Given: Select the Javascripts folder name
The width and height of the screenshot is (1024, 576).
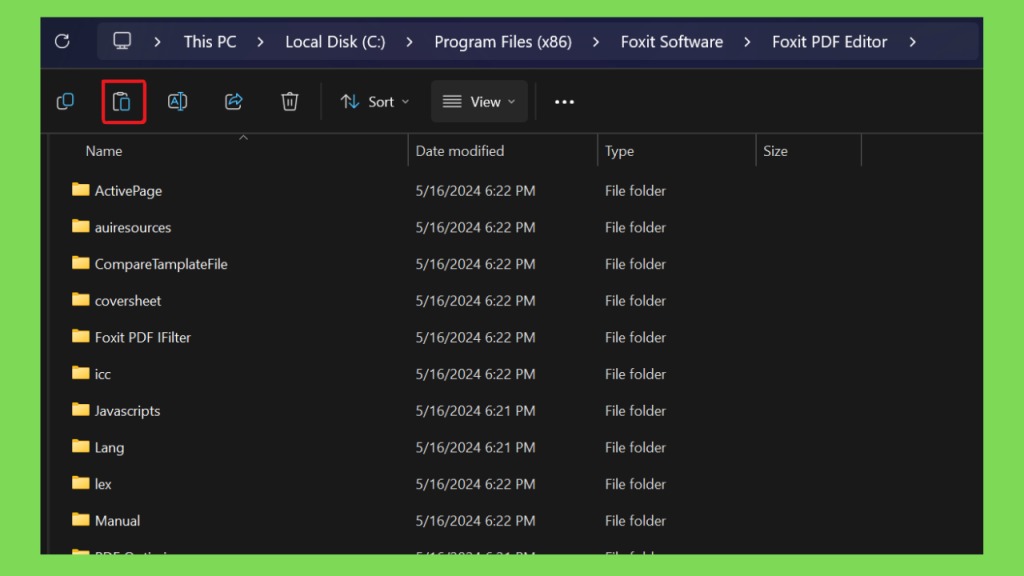Looking at the screenshot, I should pyautogui.click(x=127, y=411).
